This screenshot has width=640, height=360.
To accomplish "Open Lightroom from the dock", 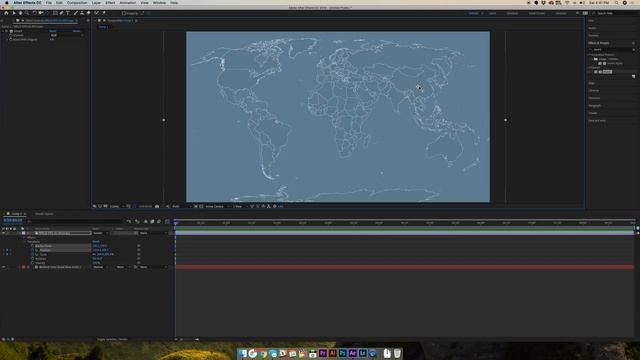I will (x=362, y=353).
